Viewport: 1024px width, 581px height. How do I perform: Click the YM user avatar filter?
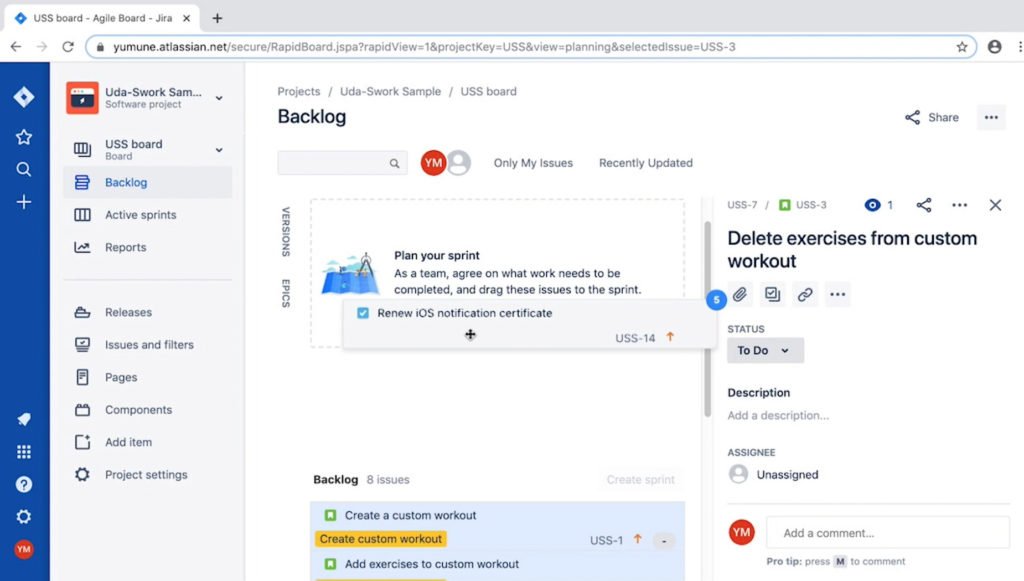(433, 163)
